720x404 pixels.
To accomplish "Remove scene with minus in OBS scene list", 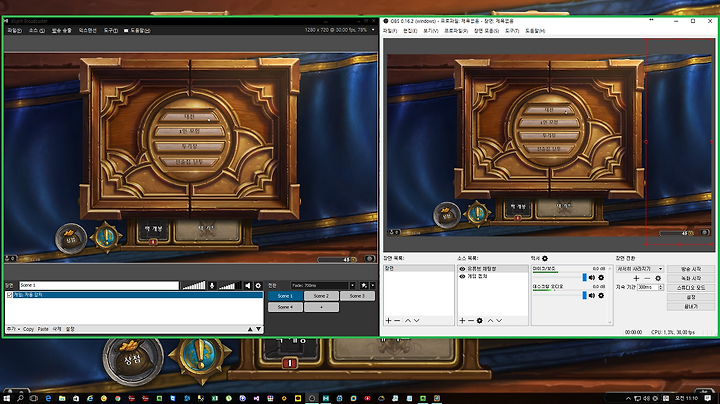I will tap(397, 320).
